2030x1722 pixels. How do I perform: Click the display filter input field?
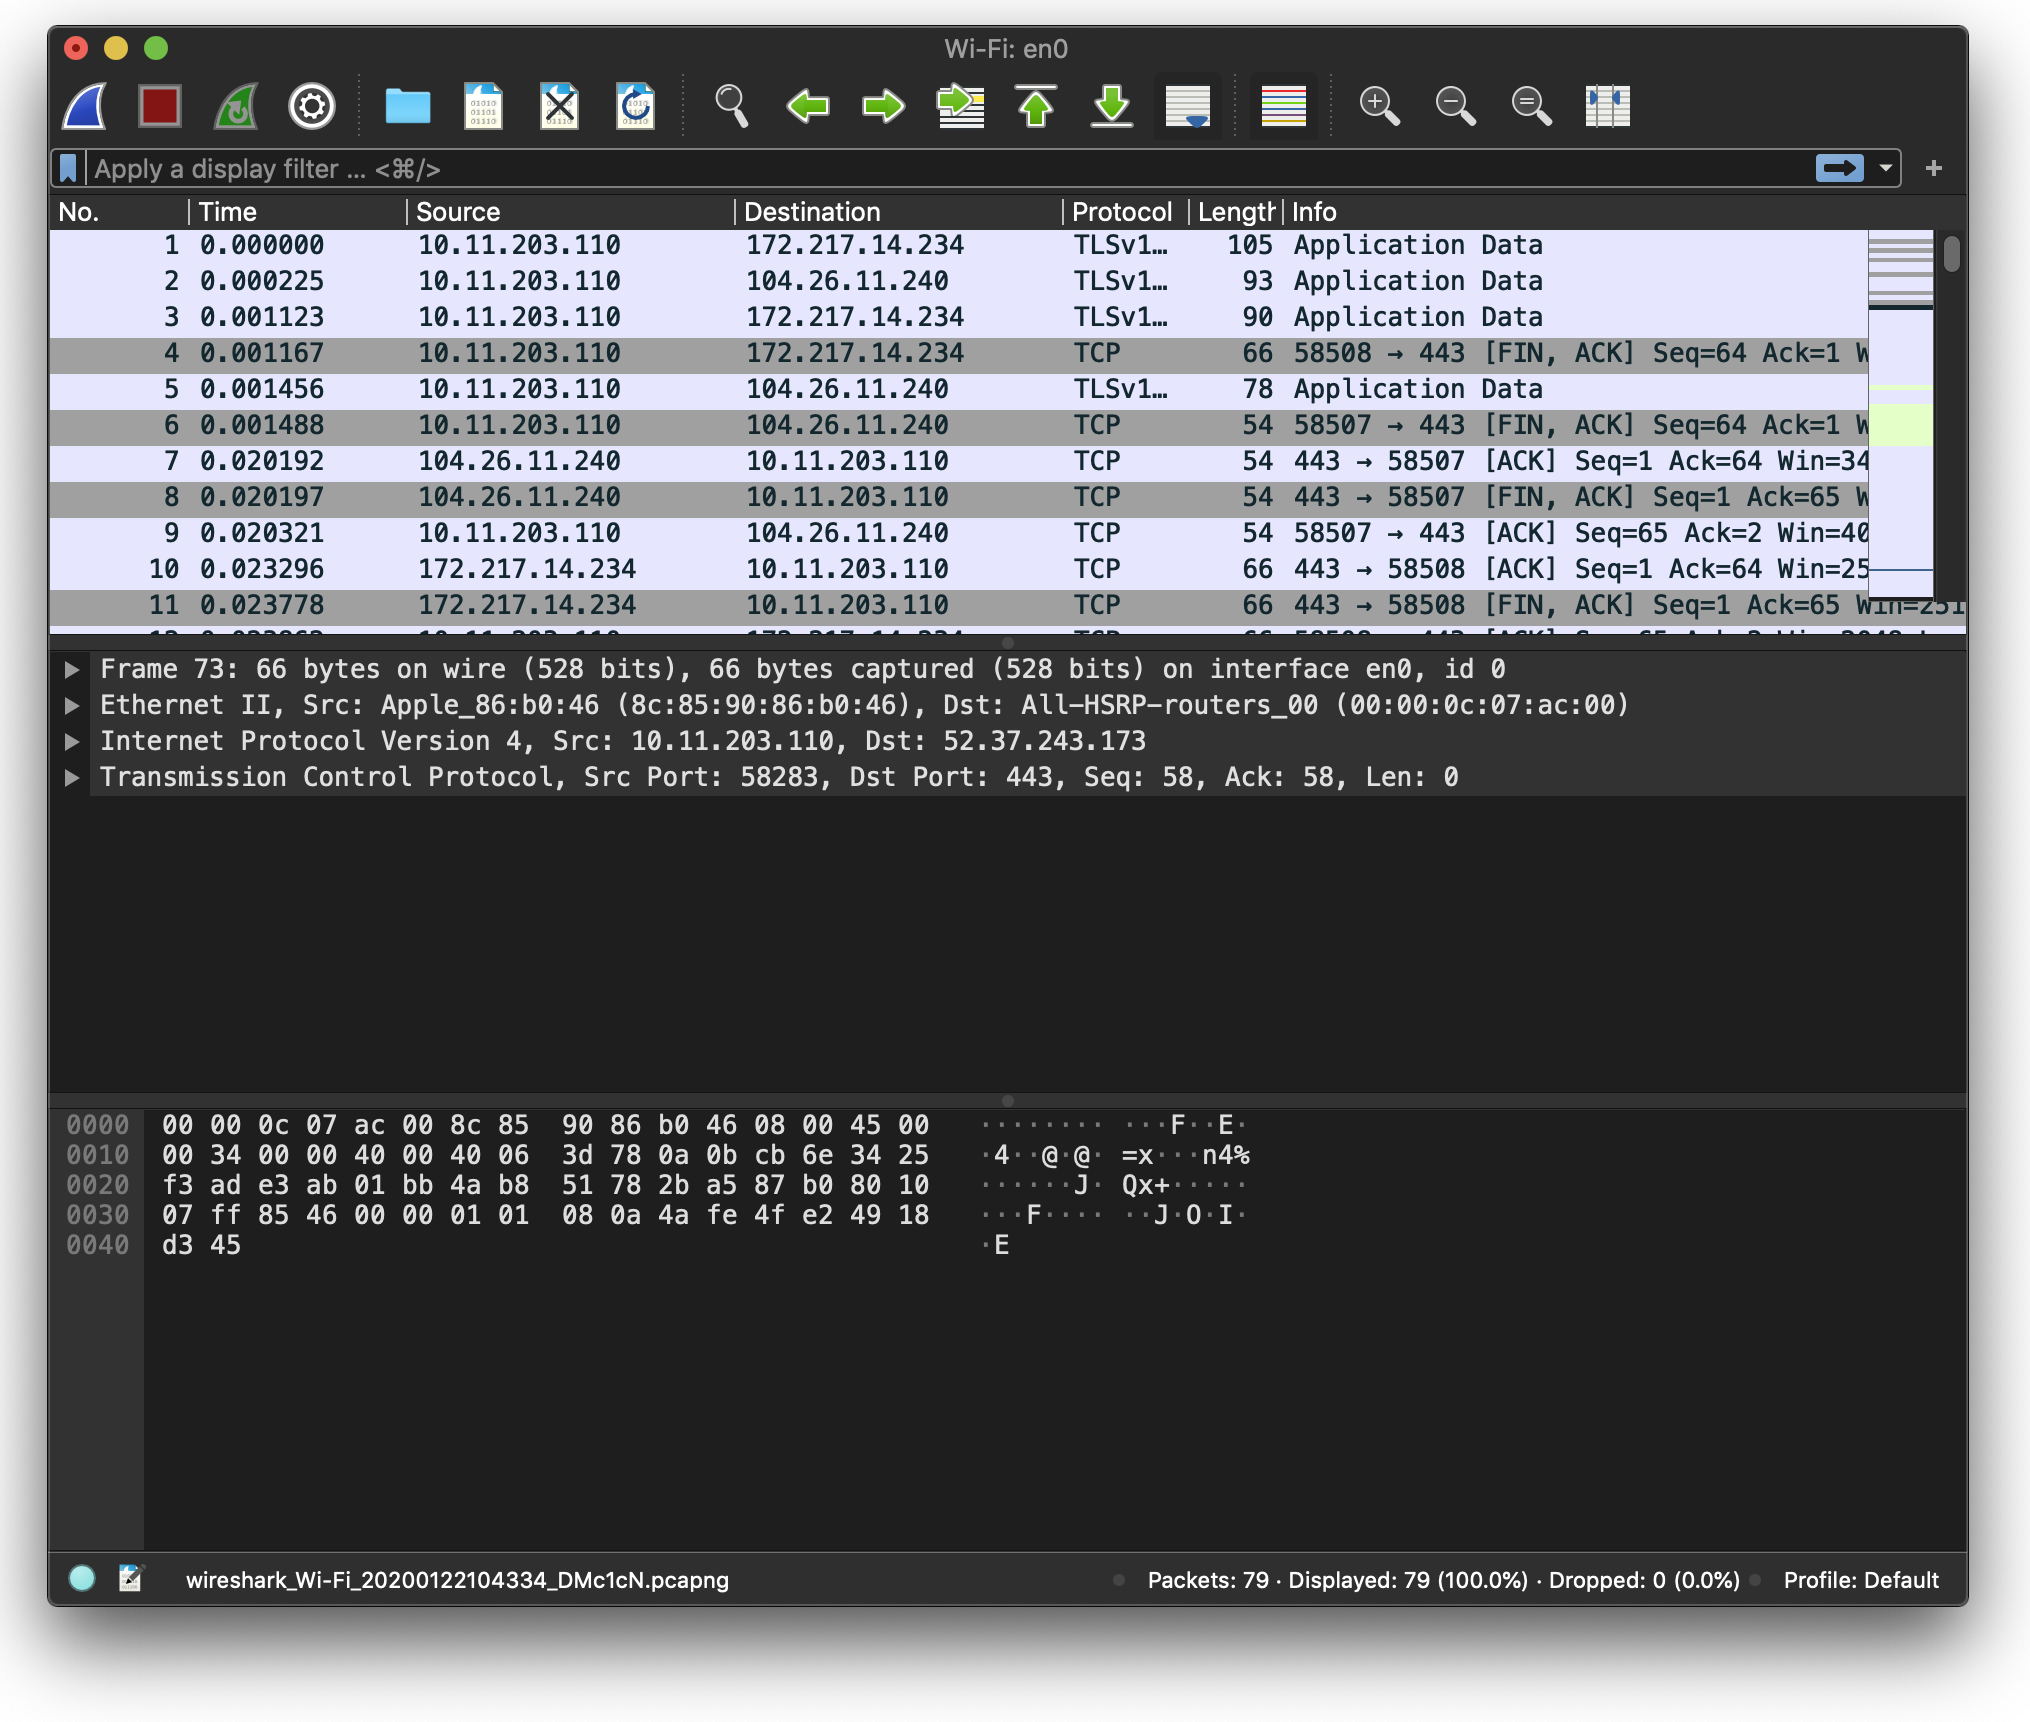(x=950, y=168)
